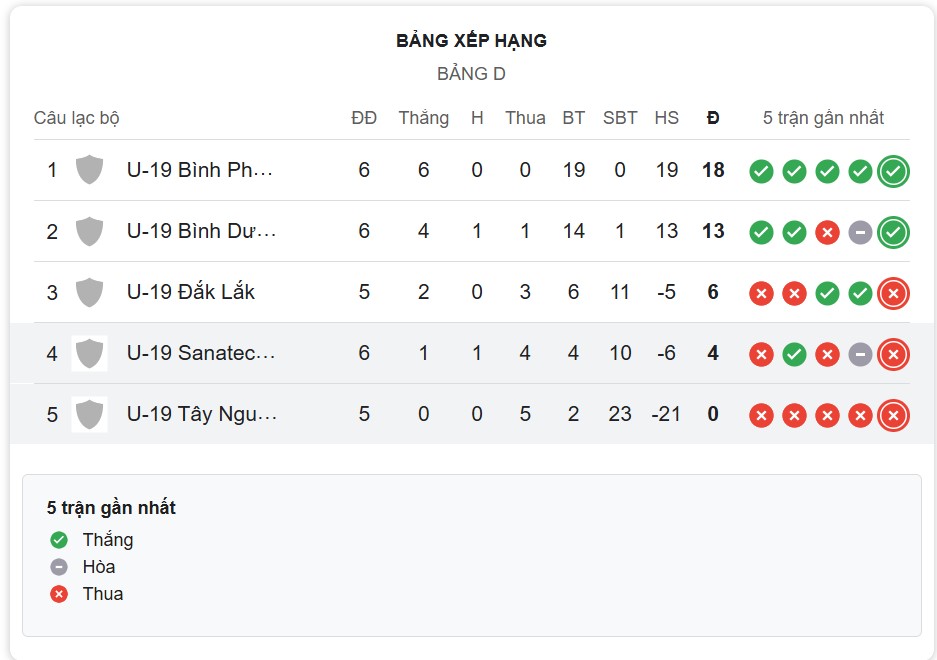Click the red loss icon in the legend
Viewport: 937px width, 660px height.
pyautogui.click(x=58, y=593)
